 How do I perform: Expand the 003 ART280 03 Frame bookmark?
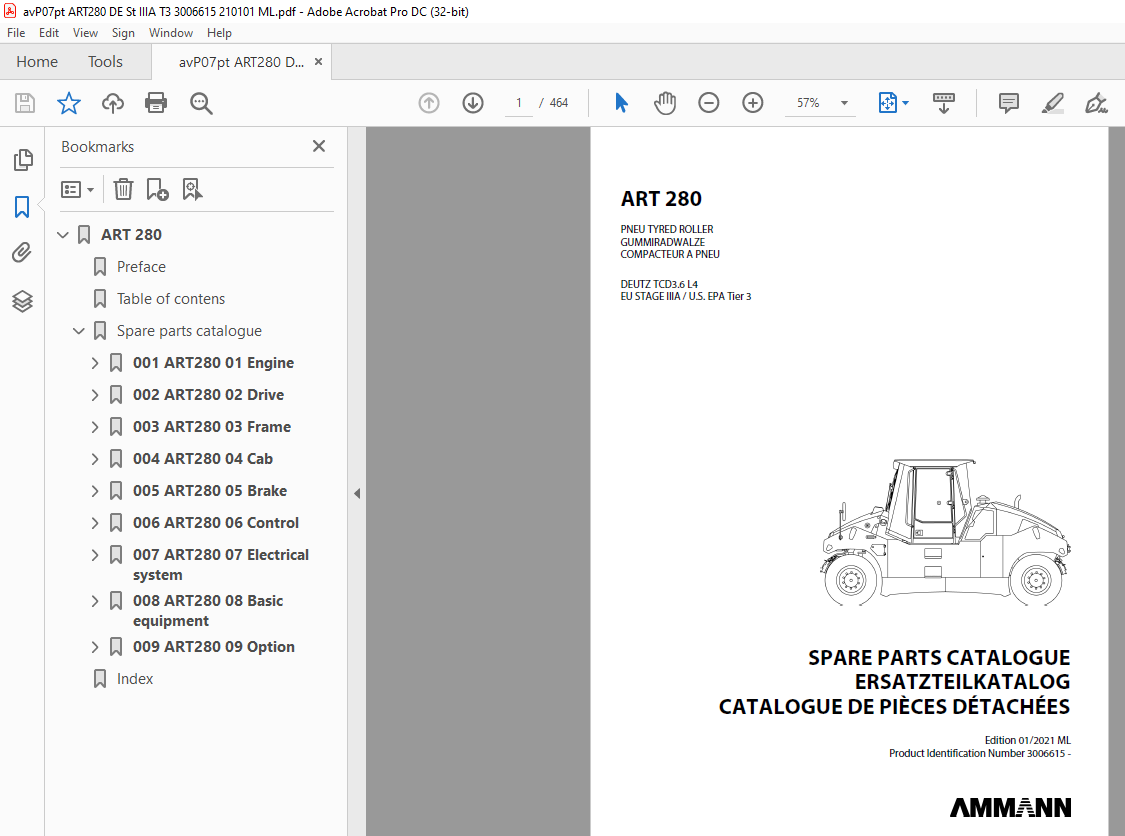(x=95, y=427)
